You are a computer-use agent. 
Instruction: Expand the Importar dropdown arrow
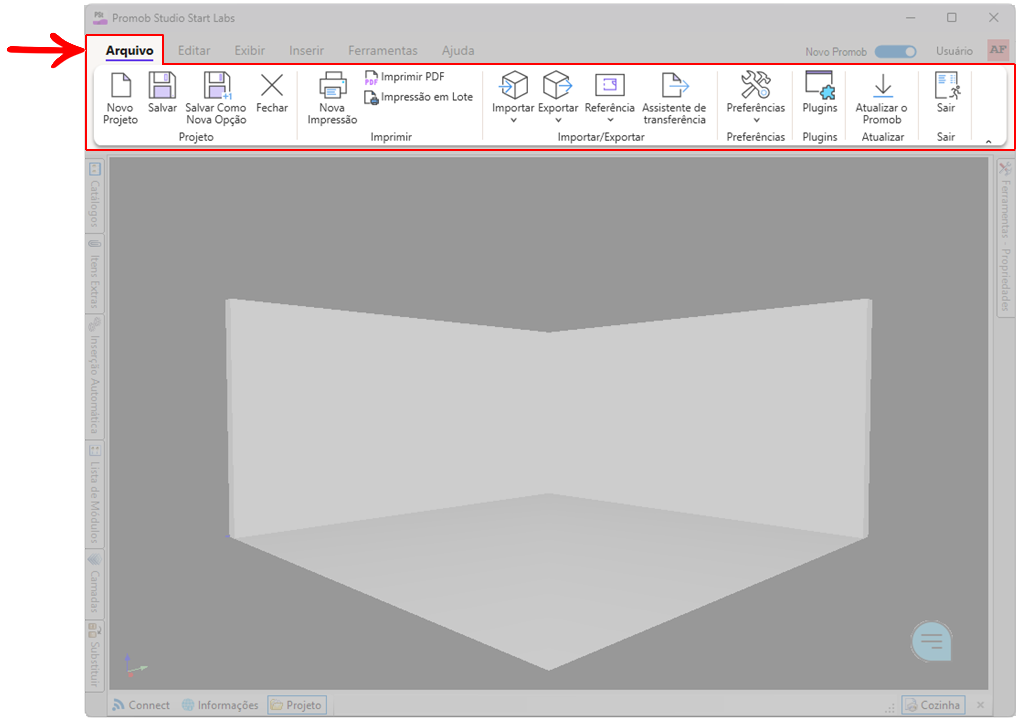[x=513, y=120]
